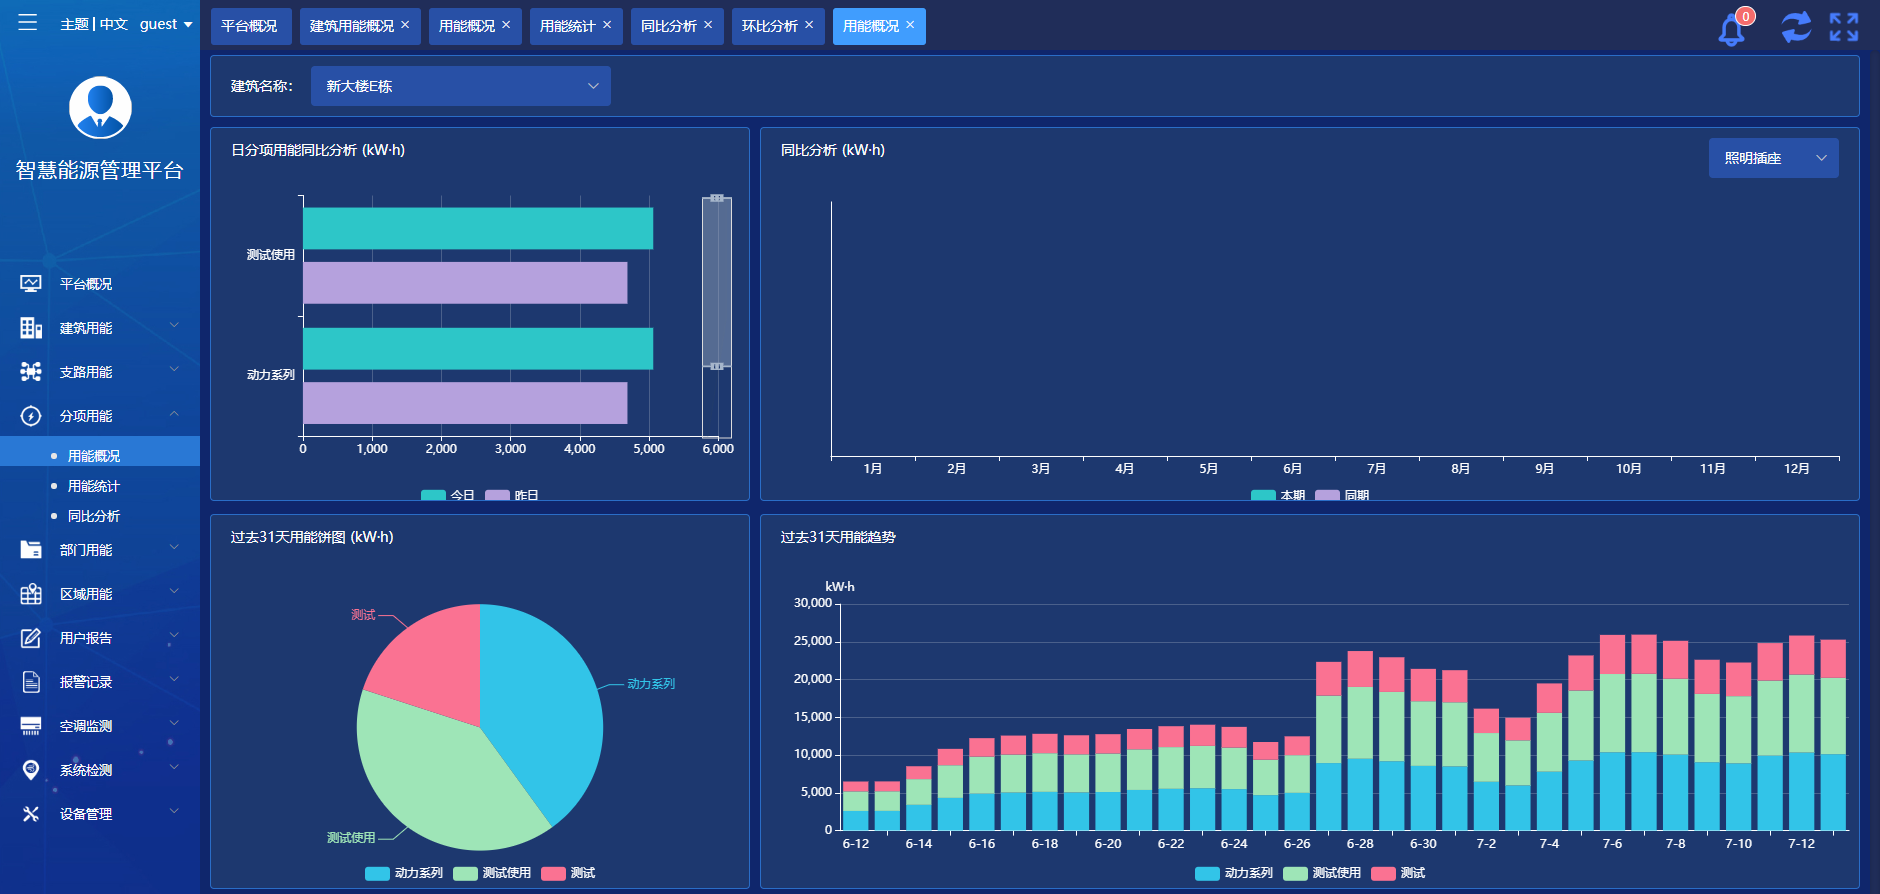Viewport: 1880px width, 894px height.
Task: Open guest user account menu
Action: [x=166, y=24]
